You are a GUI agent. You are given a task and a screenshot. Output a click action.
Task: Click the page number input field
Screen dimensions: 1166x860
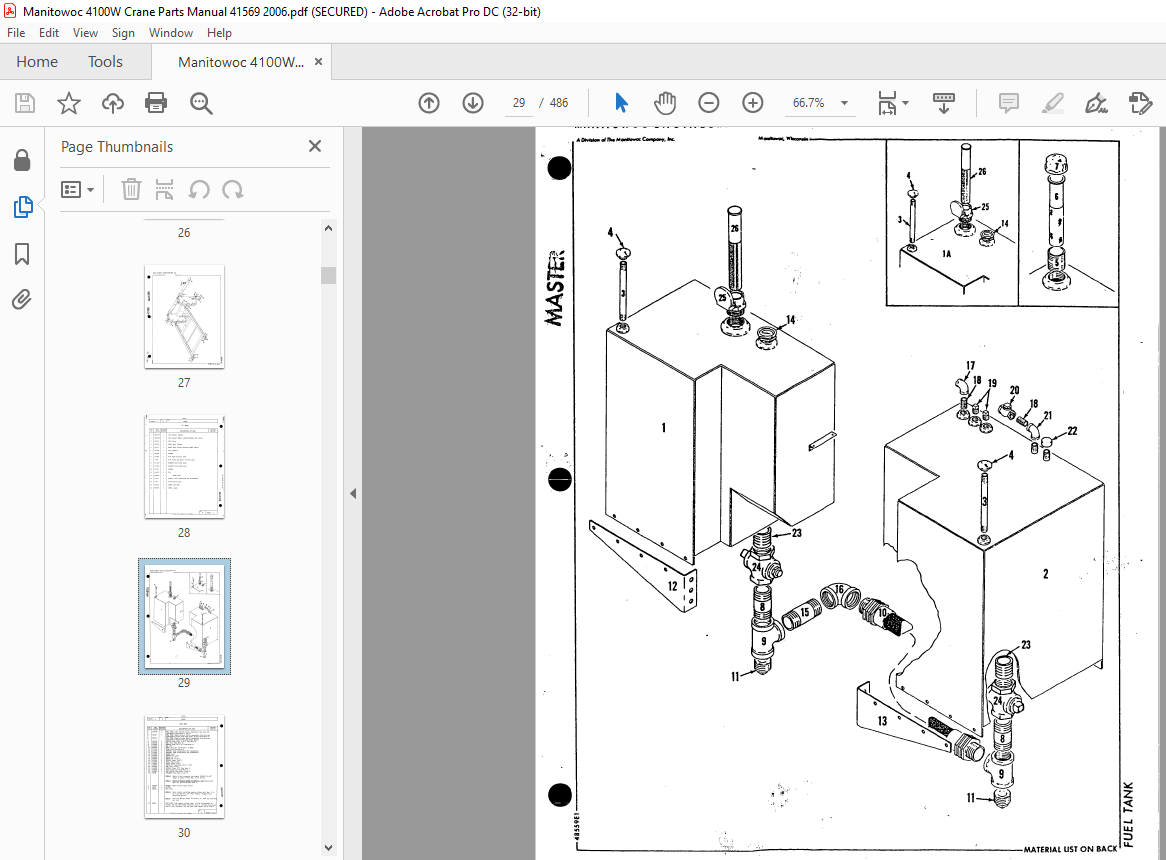click(x=519, y=103)
